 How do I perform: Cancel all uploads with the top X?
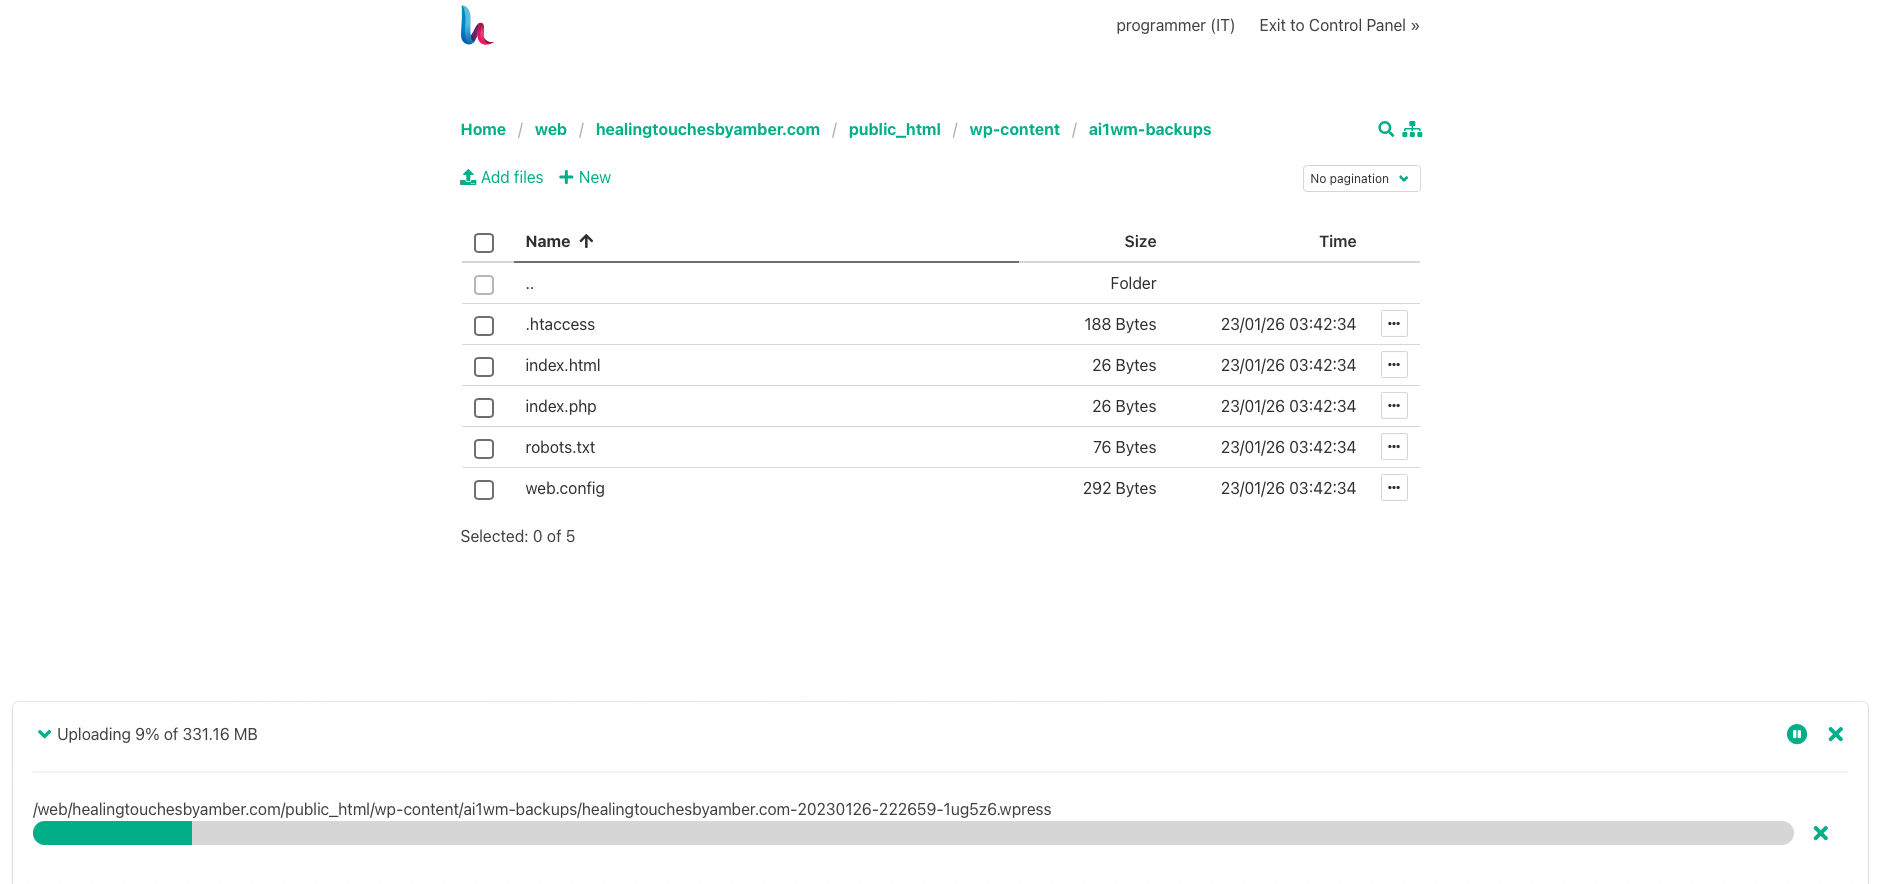[x=1836, y=734]
